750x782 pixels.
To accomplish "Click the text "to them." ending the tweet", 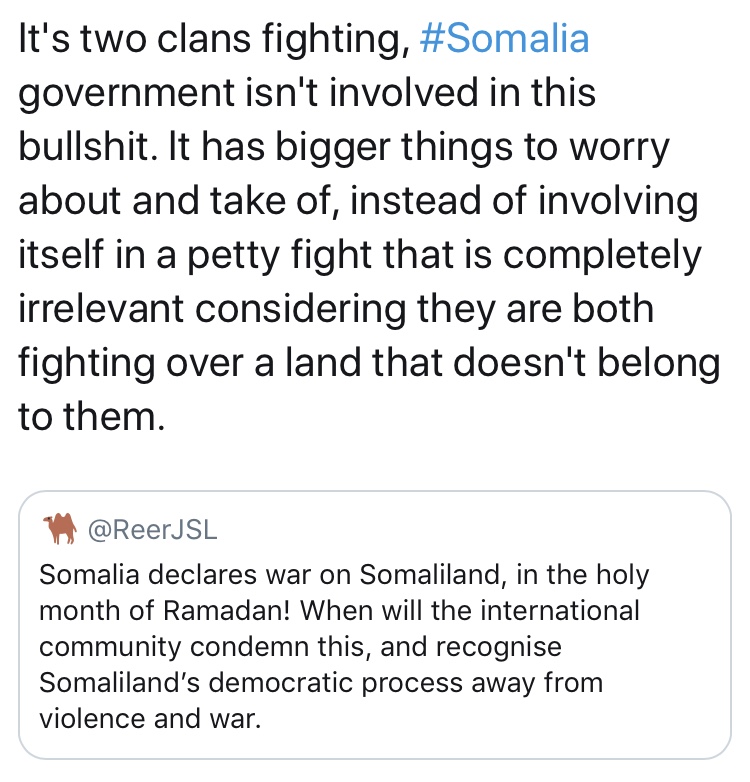I will pos(91,416).
